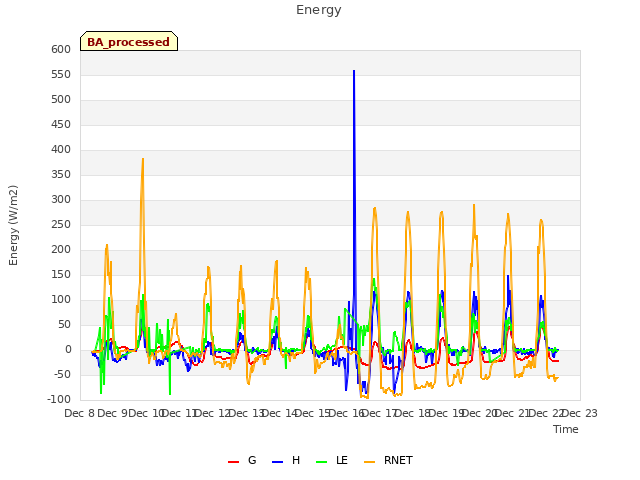
Task: Click the 0 y-axis tick value
Action: (x=68, y=350)
